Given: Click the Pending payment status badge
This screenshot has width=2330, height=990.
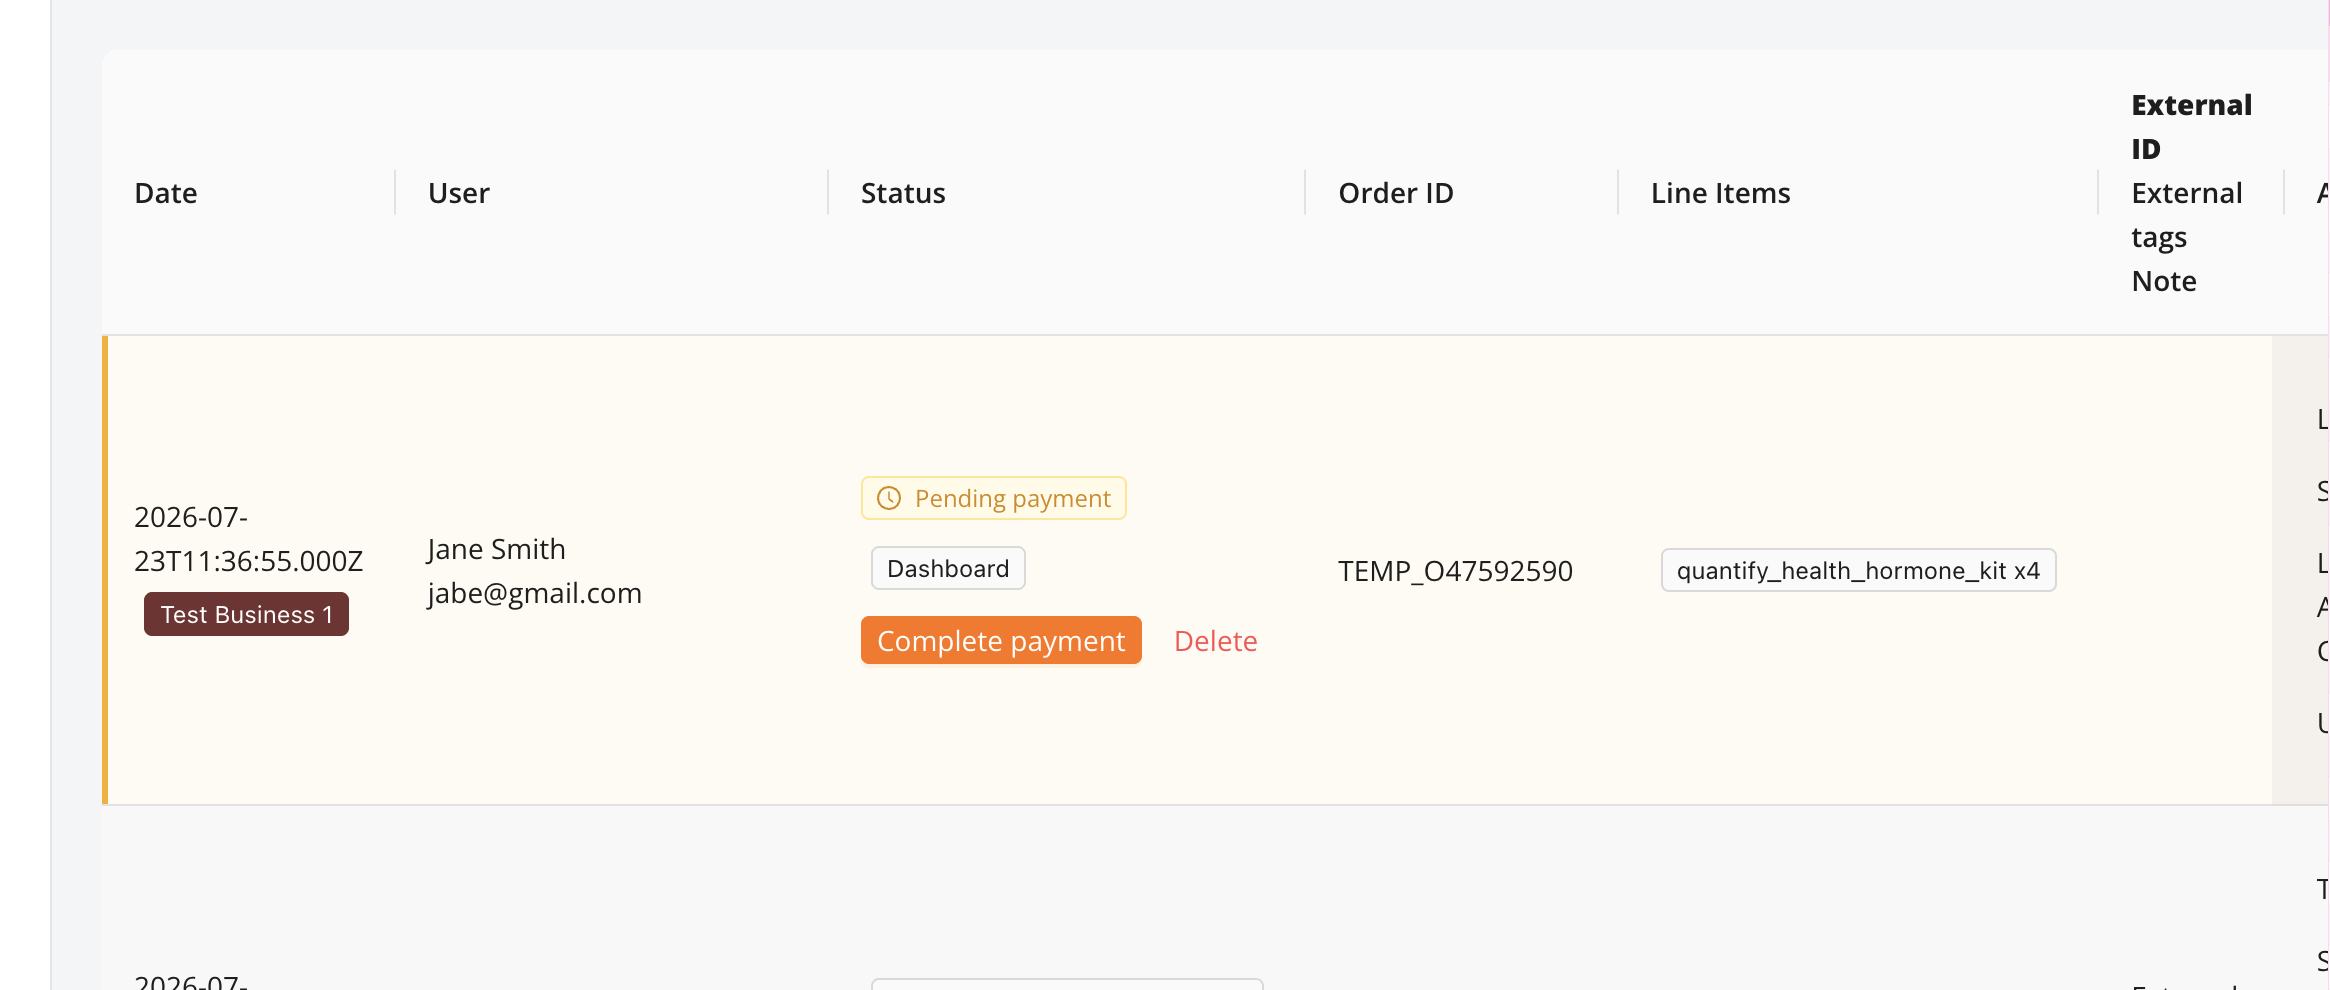Looking at the screenshot, I should point(993,498).
